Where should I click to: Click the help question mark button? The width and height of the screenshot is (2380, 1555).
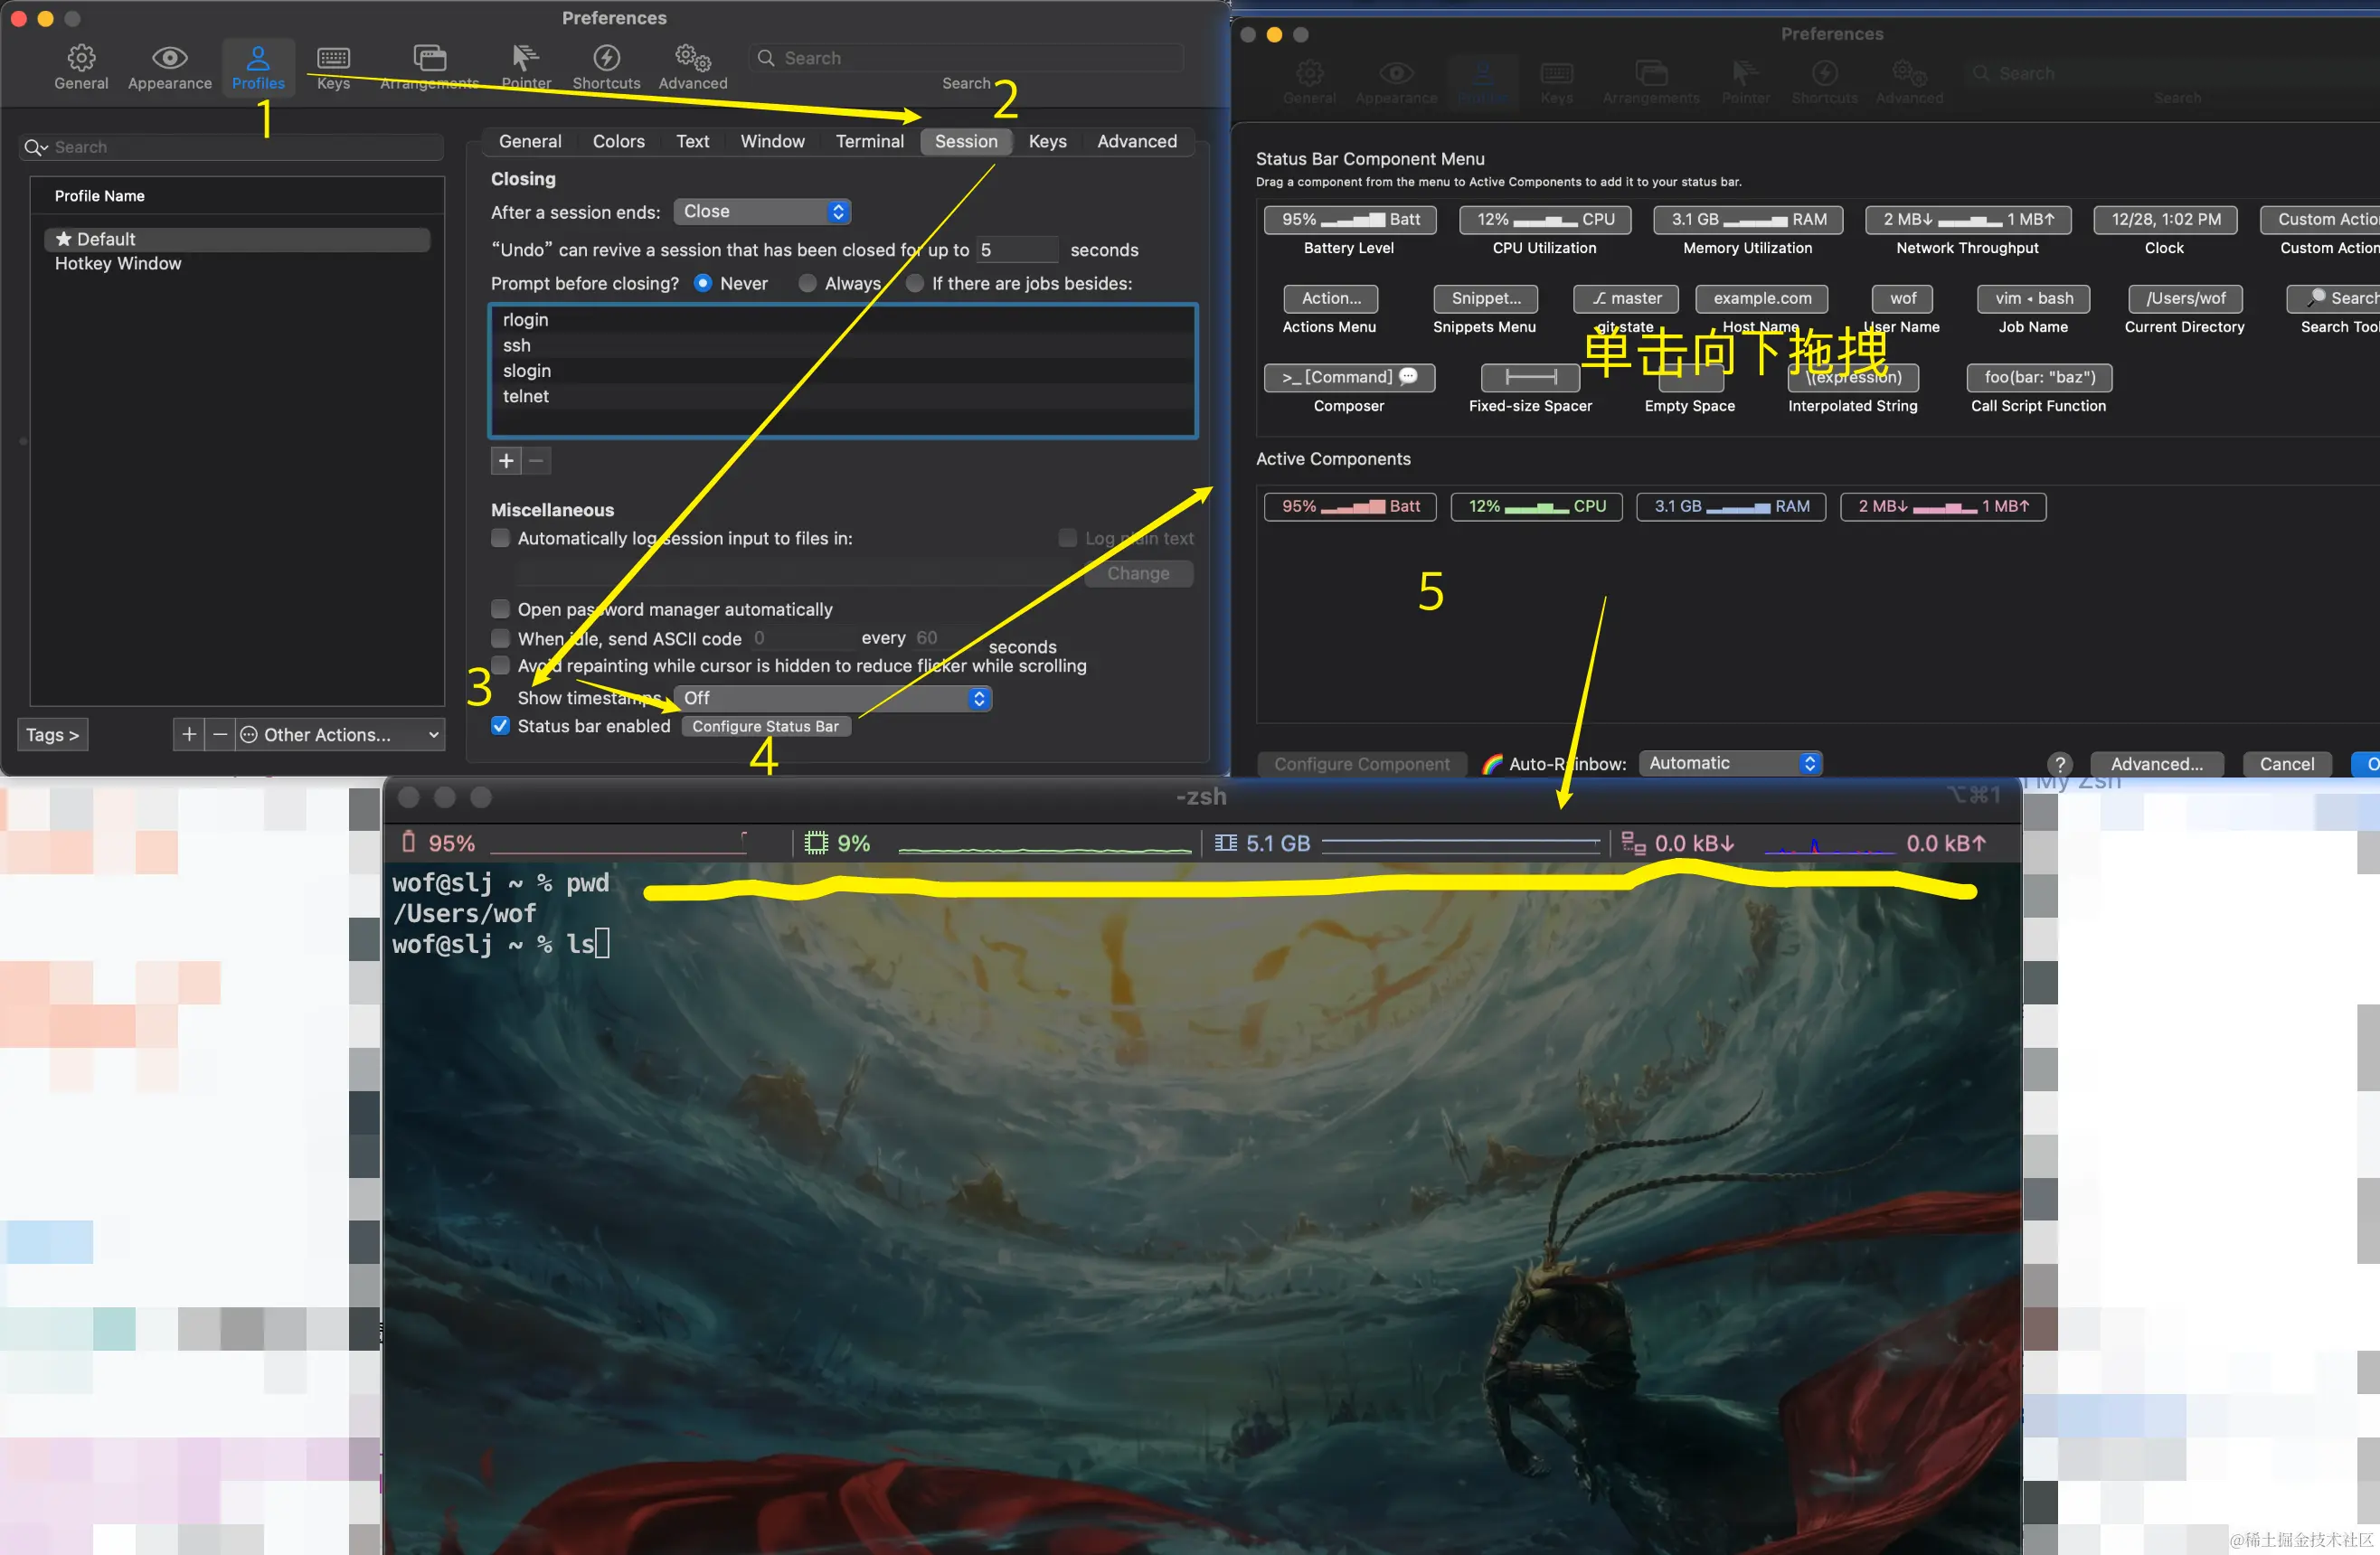[2059, 765]
